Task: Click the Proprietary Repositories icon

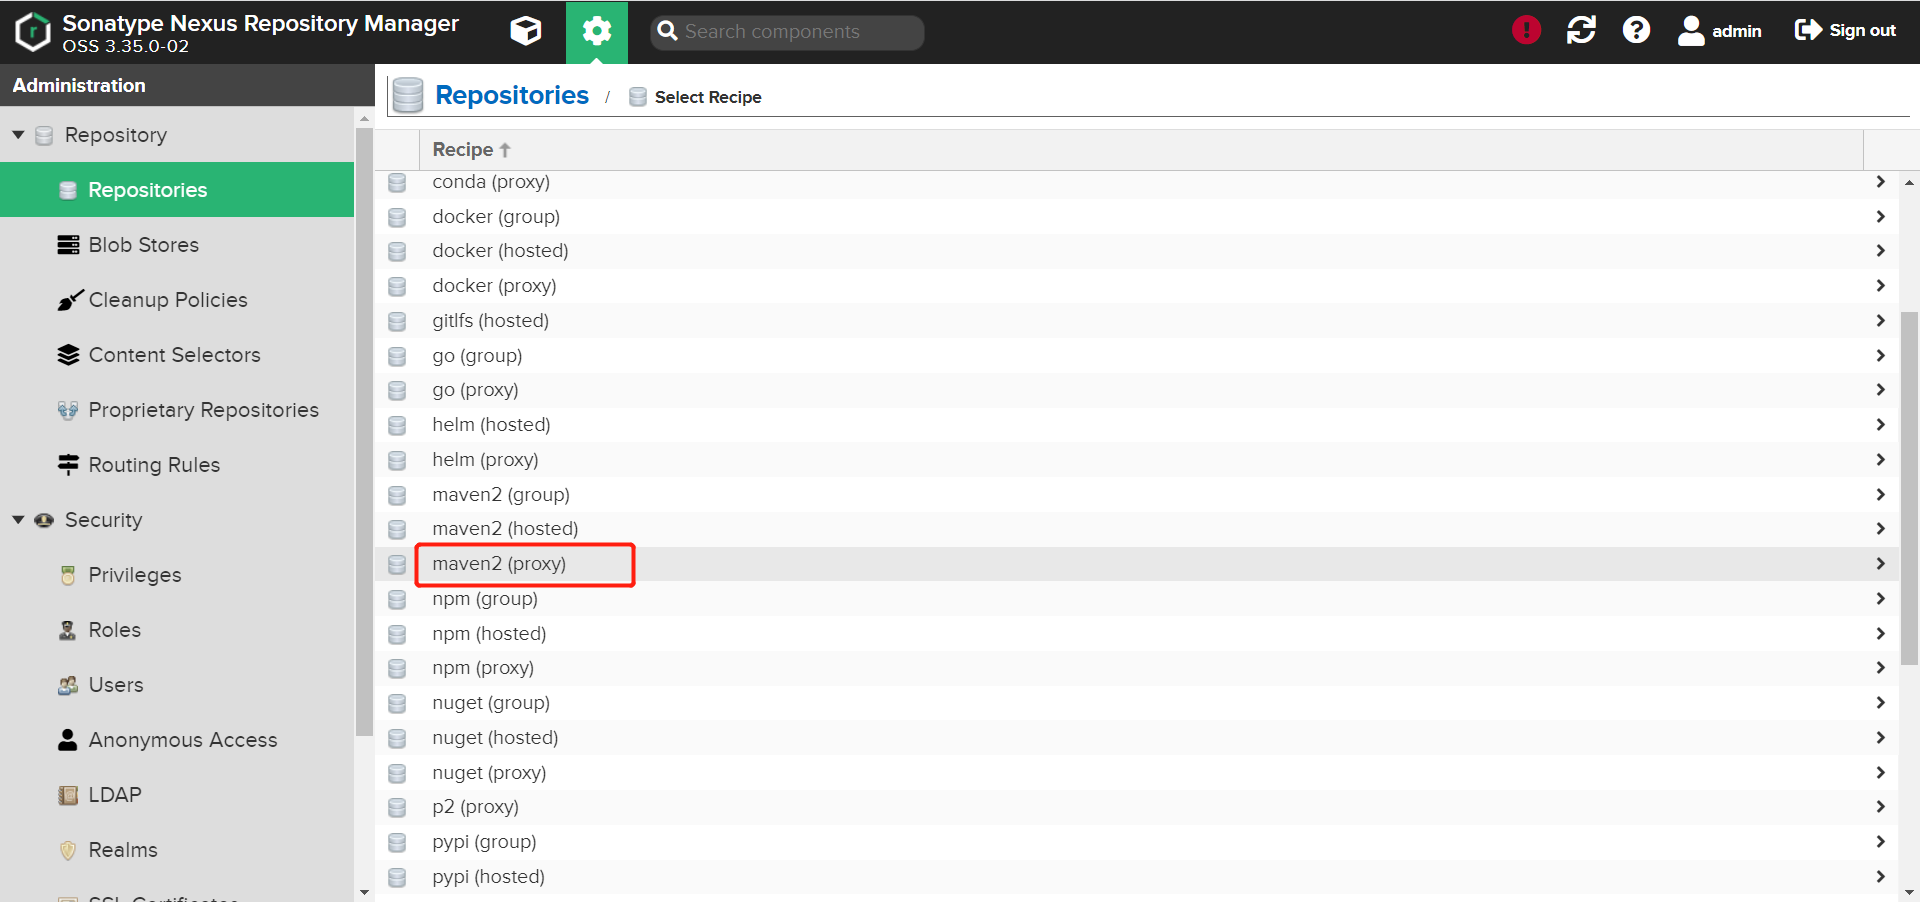Action: (x=68, y=410)
